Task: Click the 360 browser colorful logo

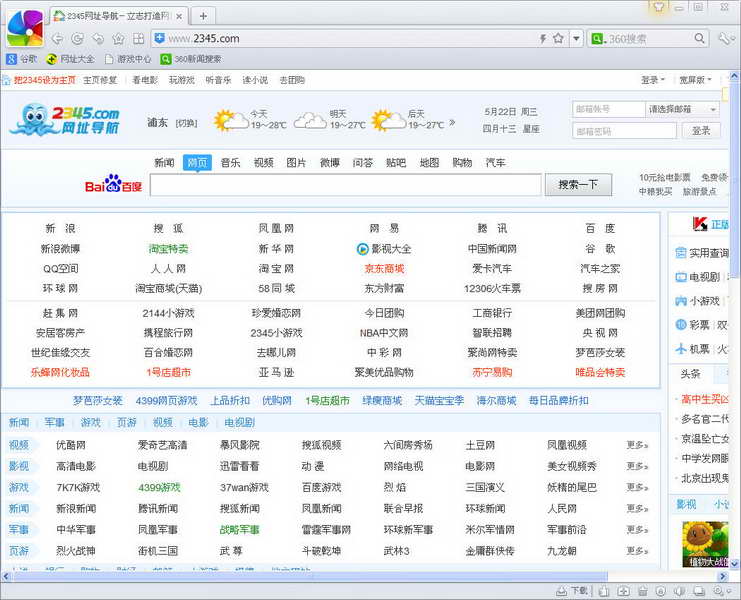Action: (x=26, y=28)
